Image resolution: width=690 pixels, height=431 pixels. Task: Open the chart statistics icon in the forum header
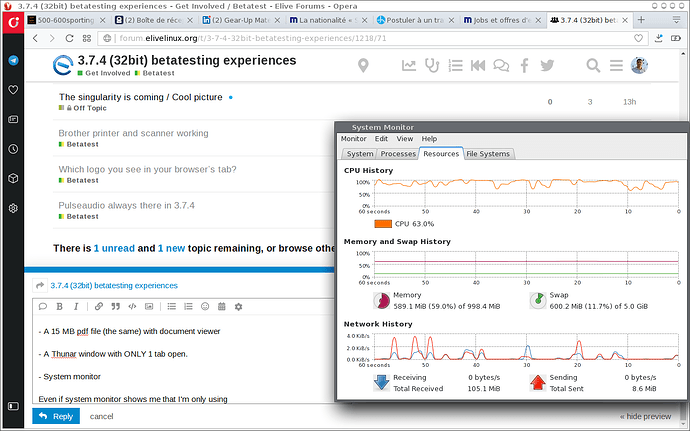[408, 66]
